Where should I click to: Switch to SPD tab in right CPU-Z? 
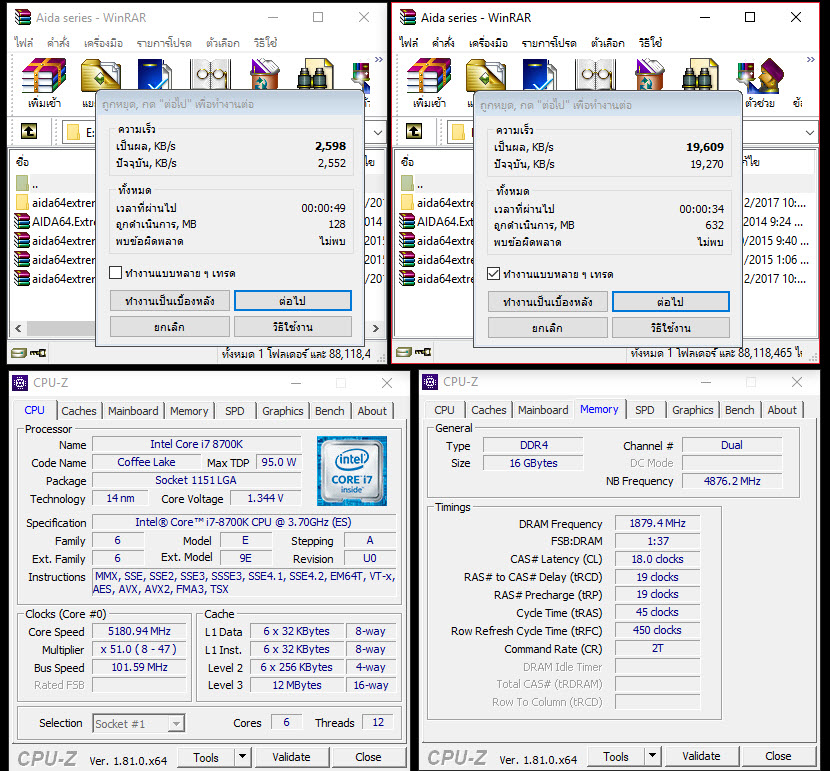(x=644, y=410)
